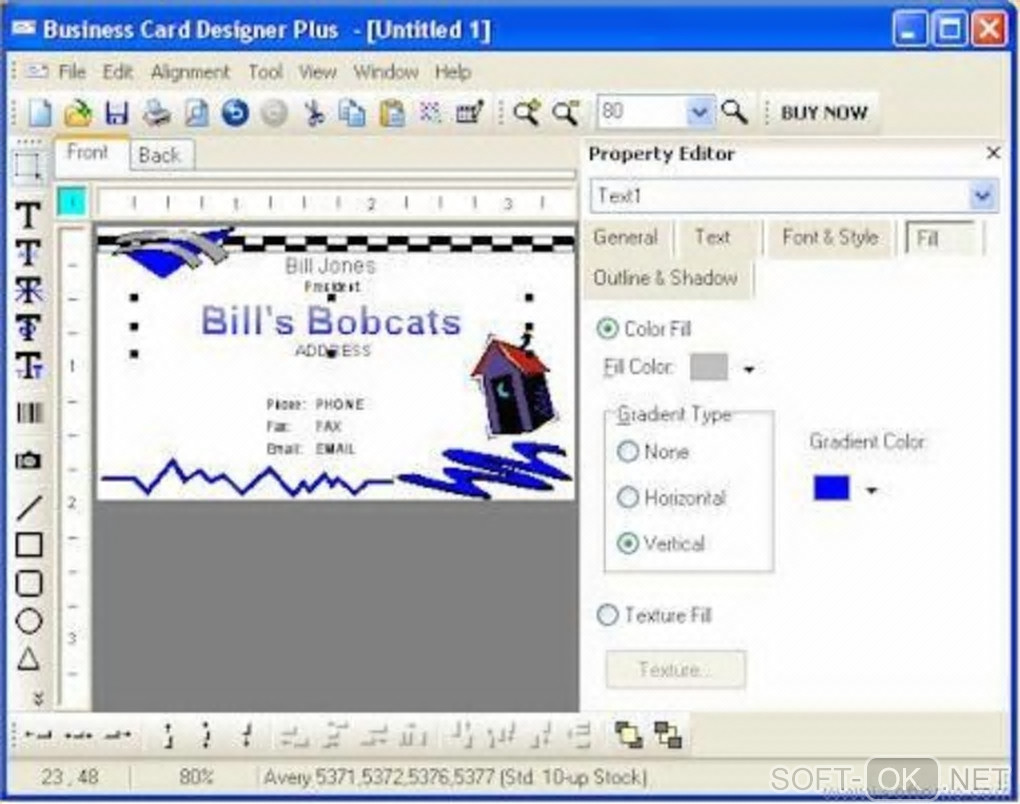The height and width of the screenshot is (804, 1020).
Task: Select the Line drawing tool
Action: (x=29, y=507)
